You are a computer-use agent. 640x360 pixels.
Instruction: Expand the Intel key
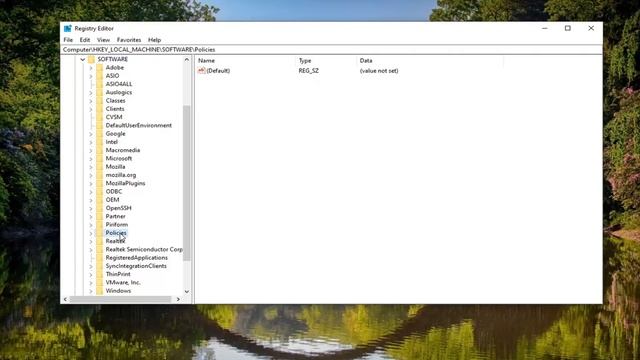91,142
